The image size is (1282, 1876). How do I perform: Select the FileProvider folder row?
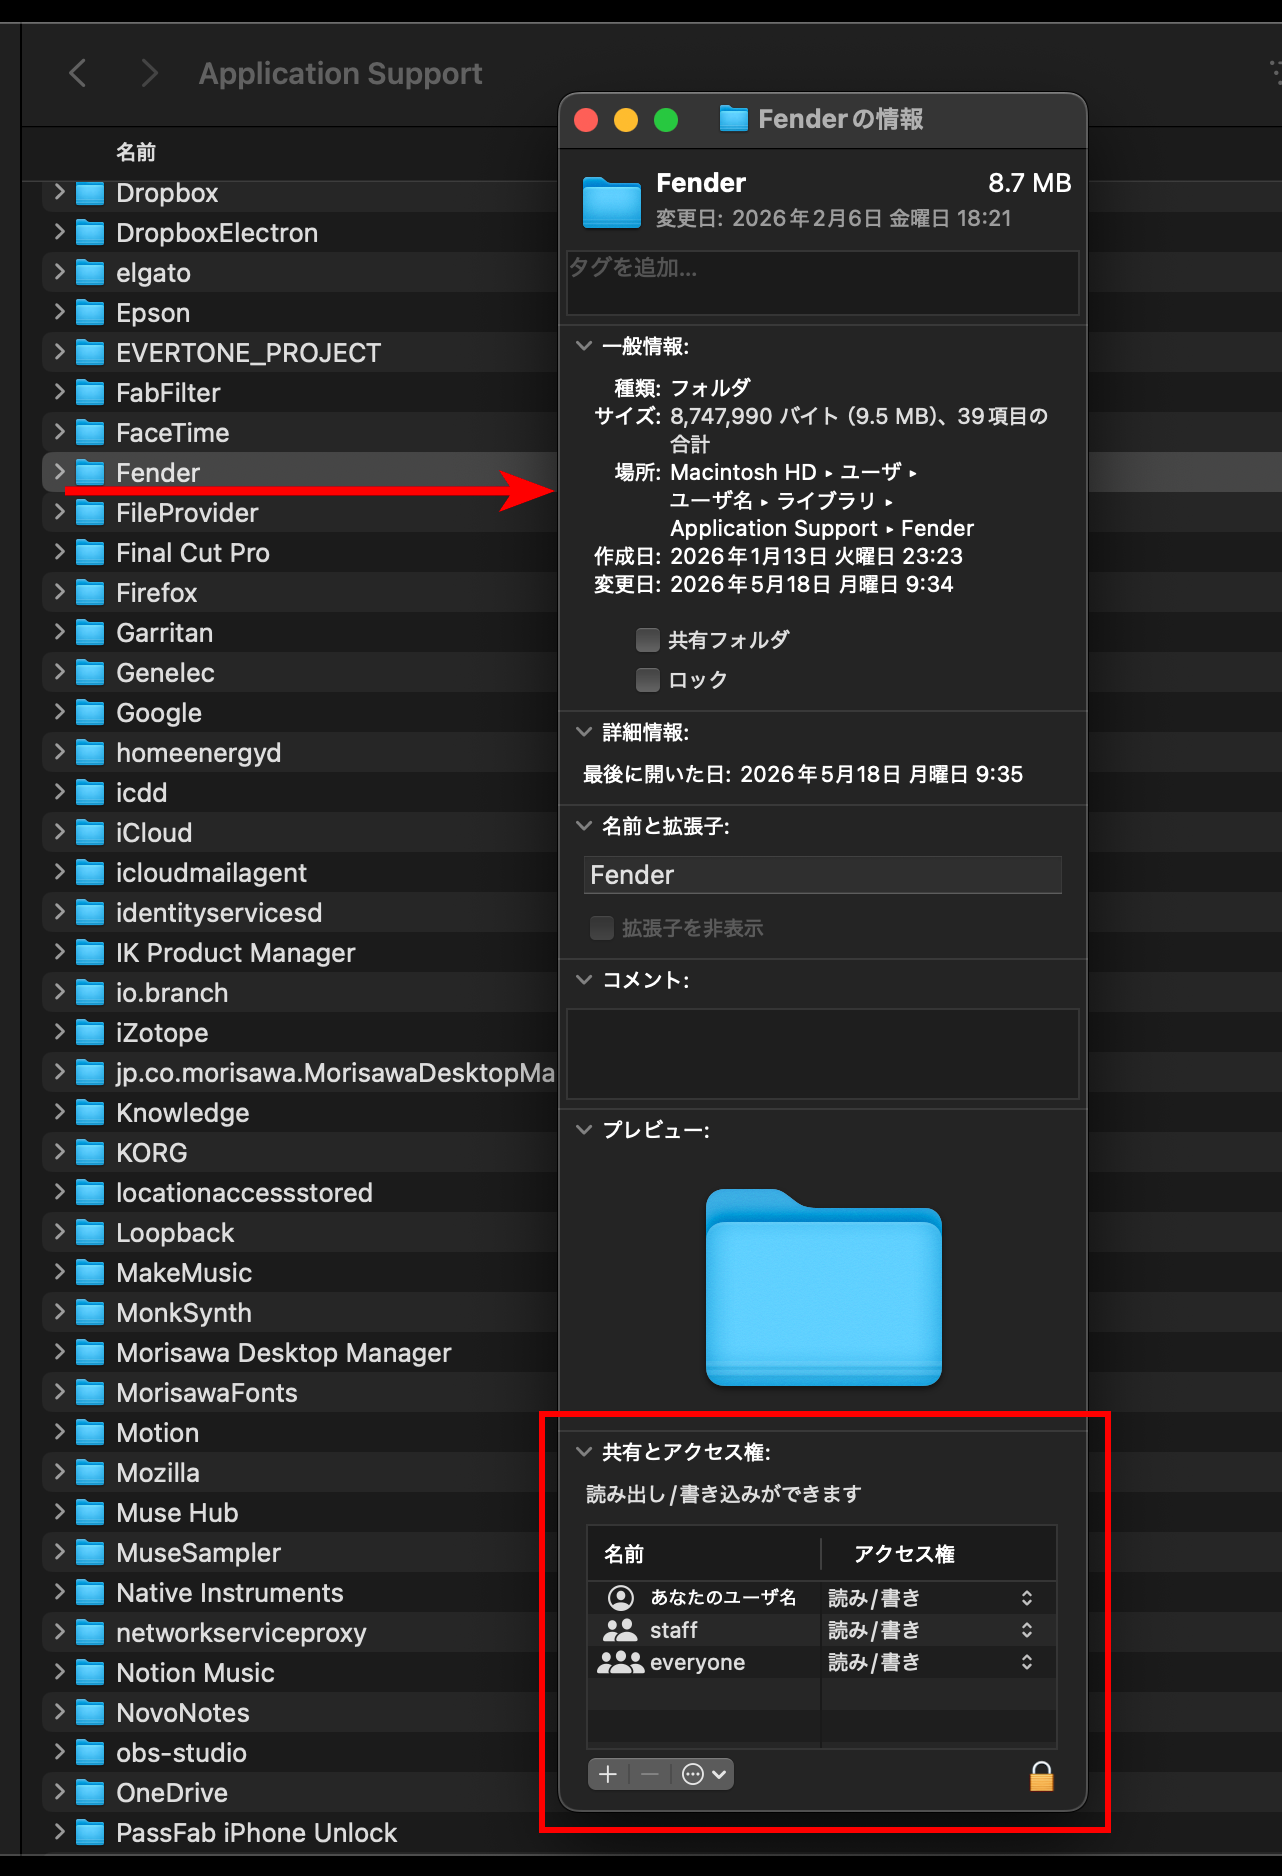tap(300, 513)
